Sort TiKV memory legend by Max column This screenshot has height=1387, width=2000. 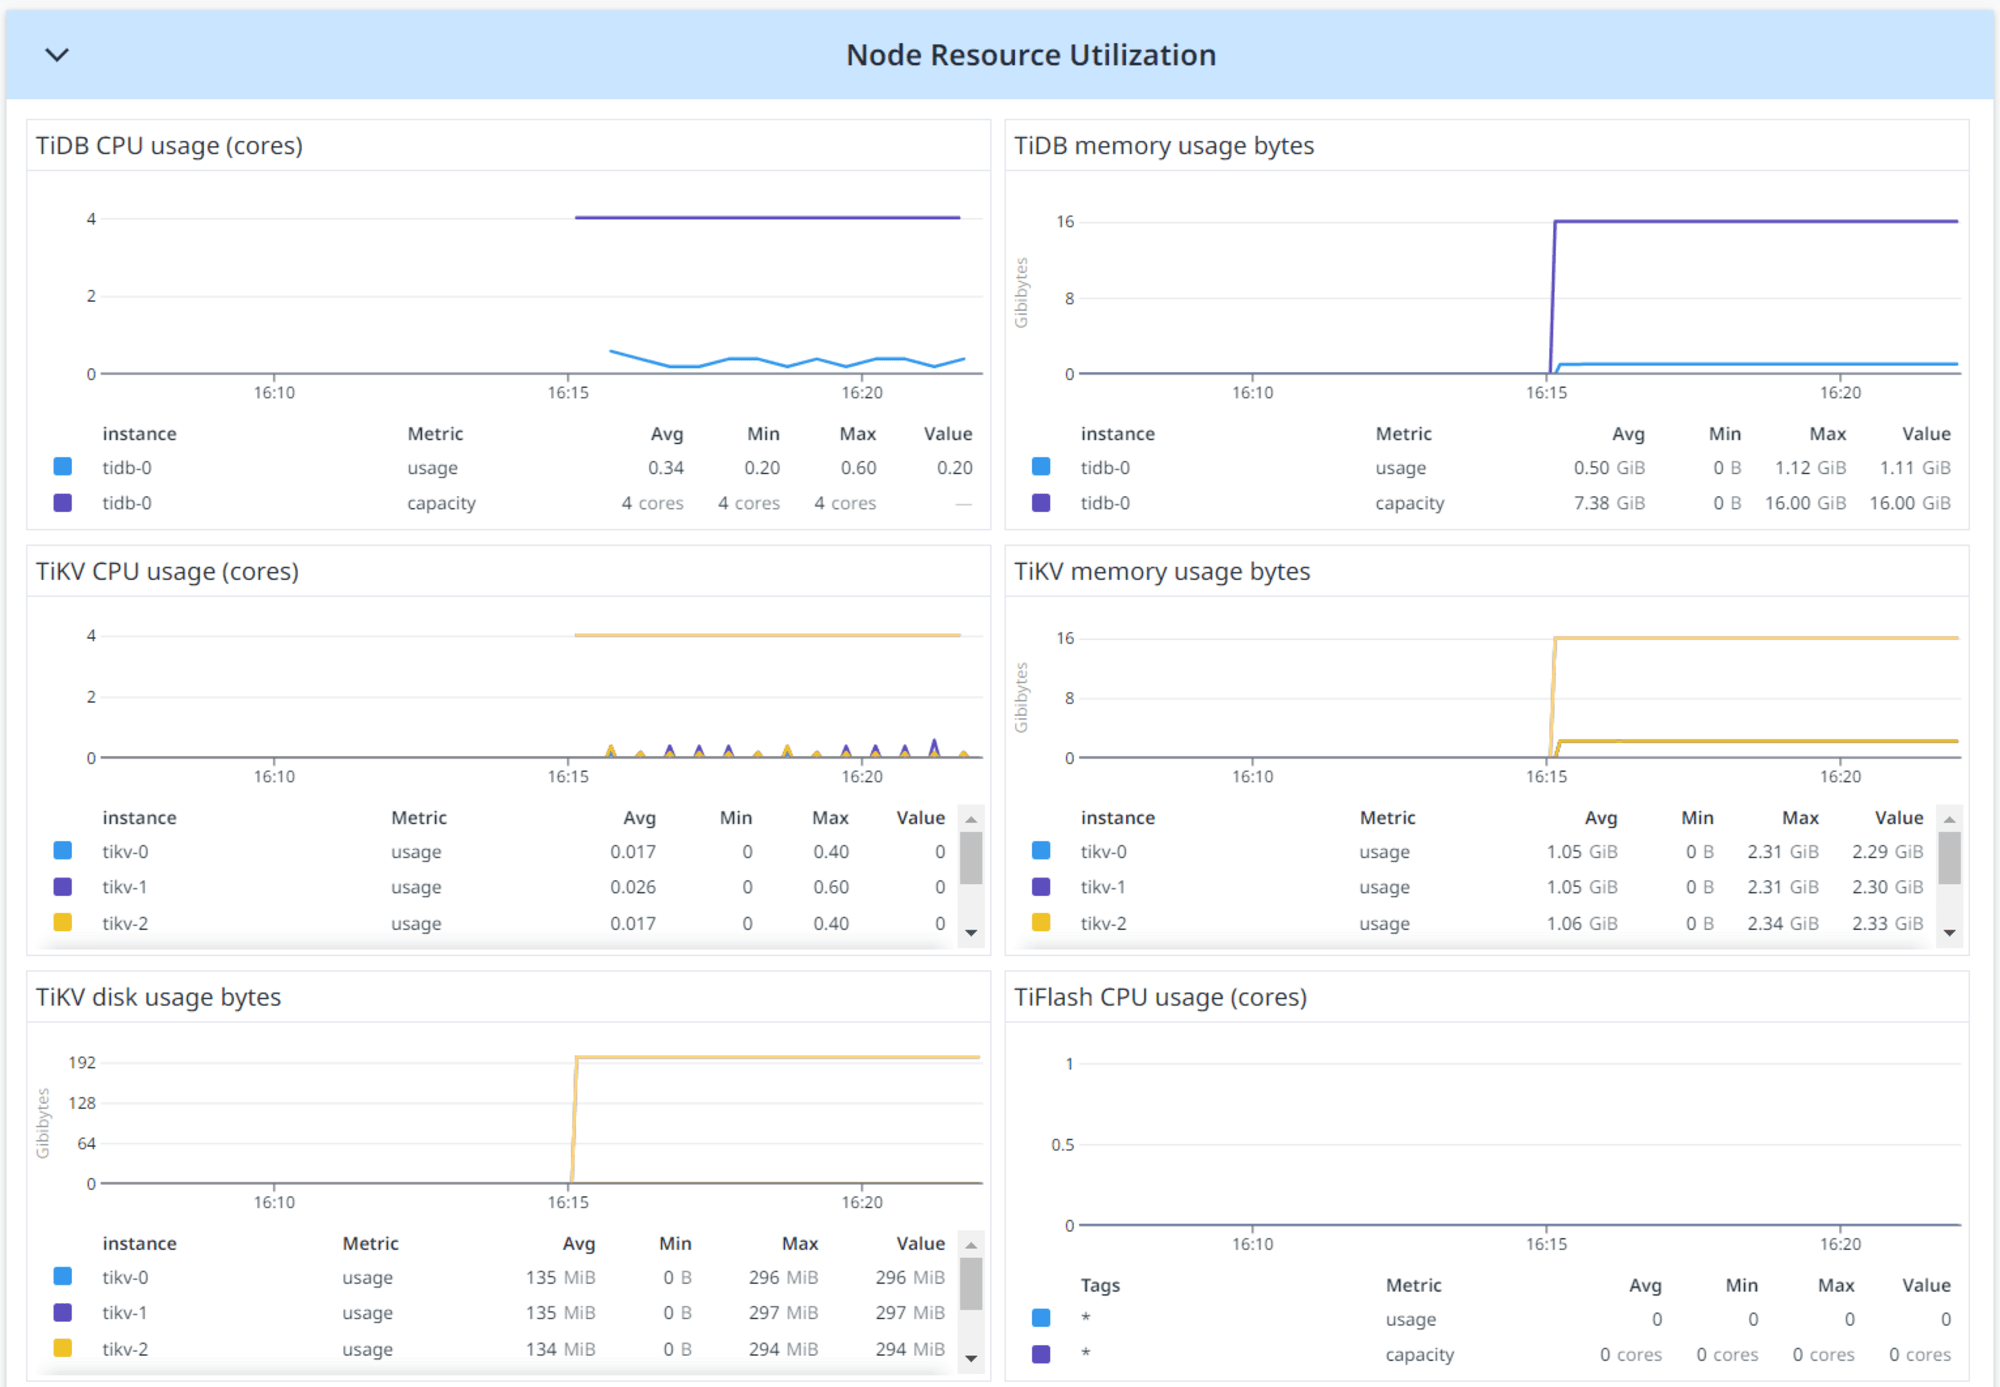(x=1800, y=818)
